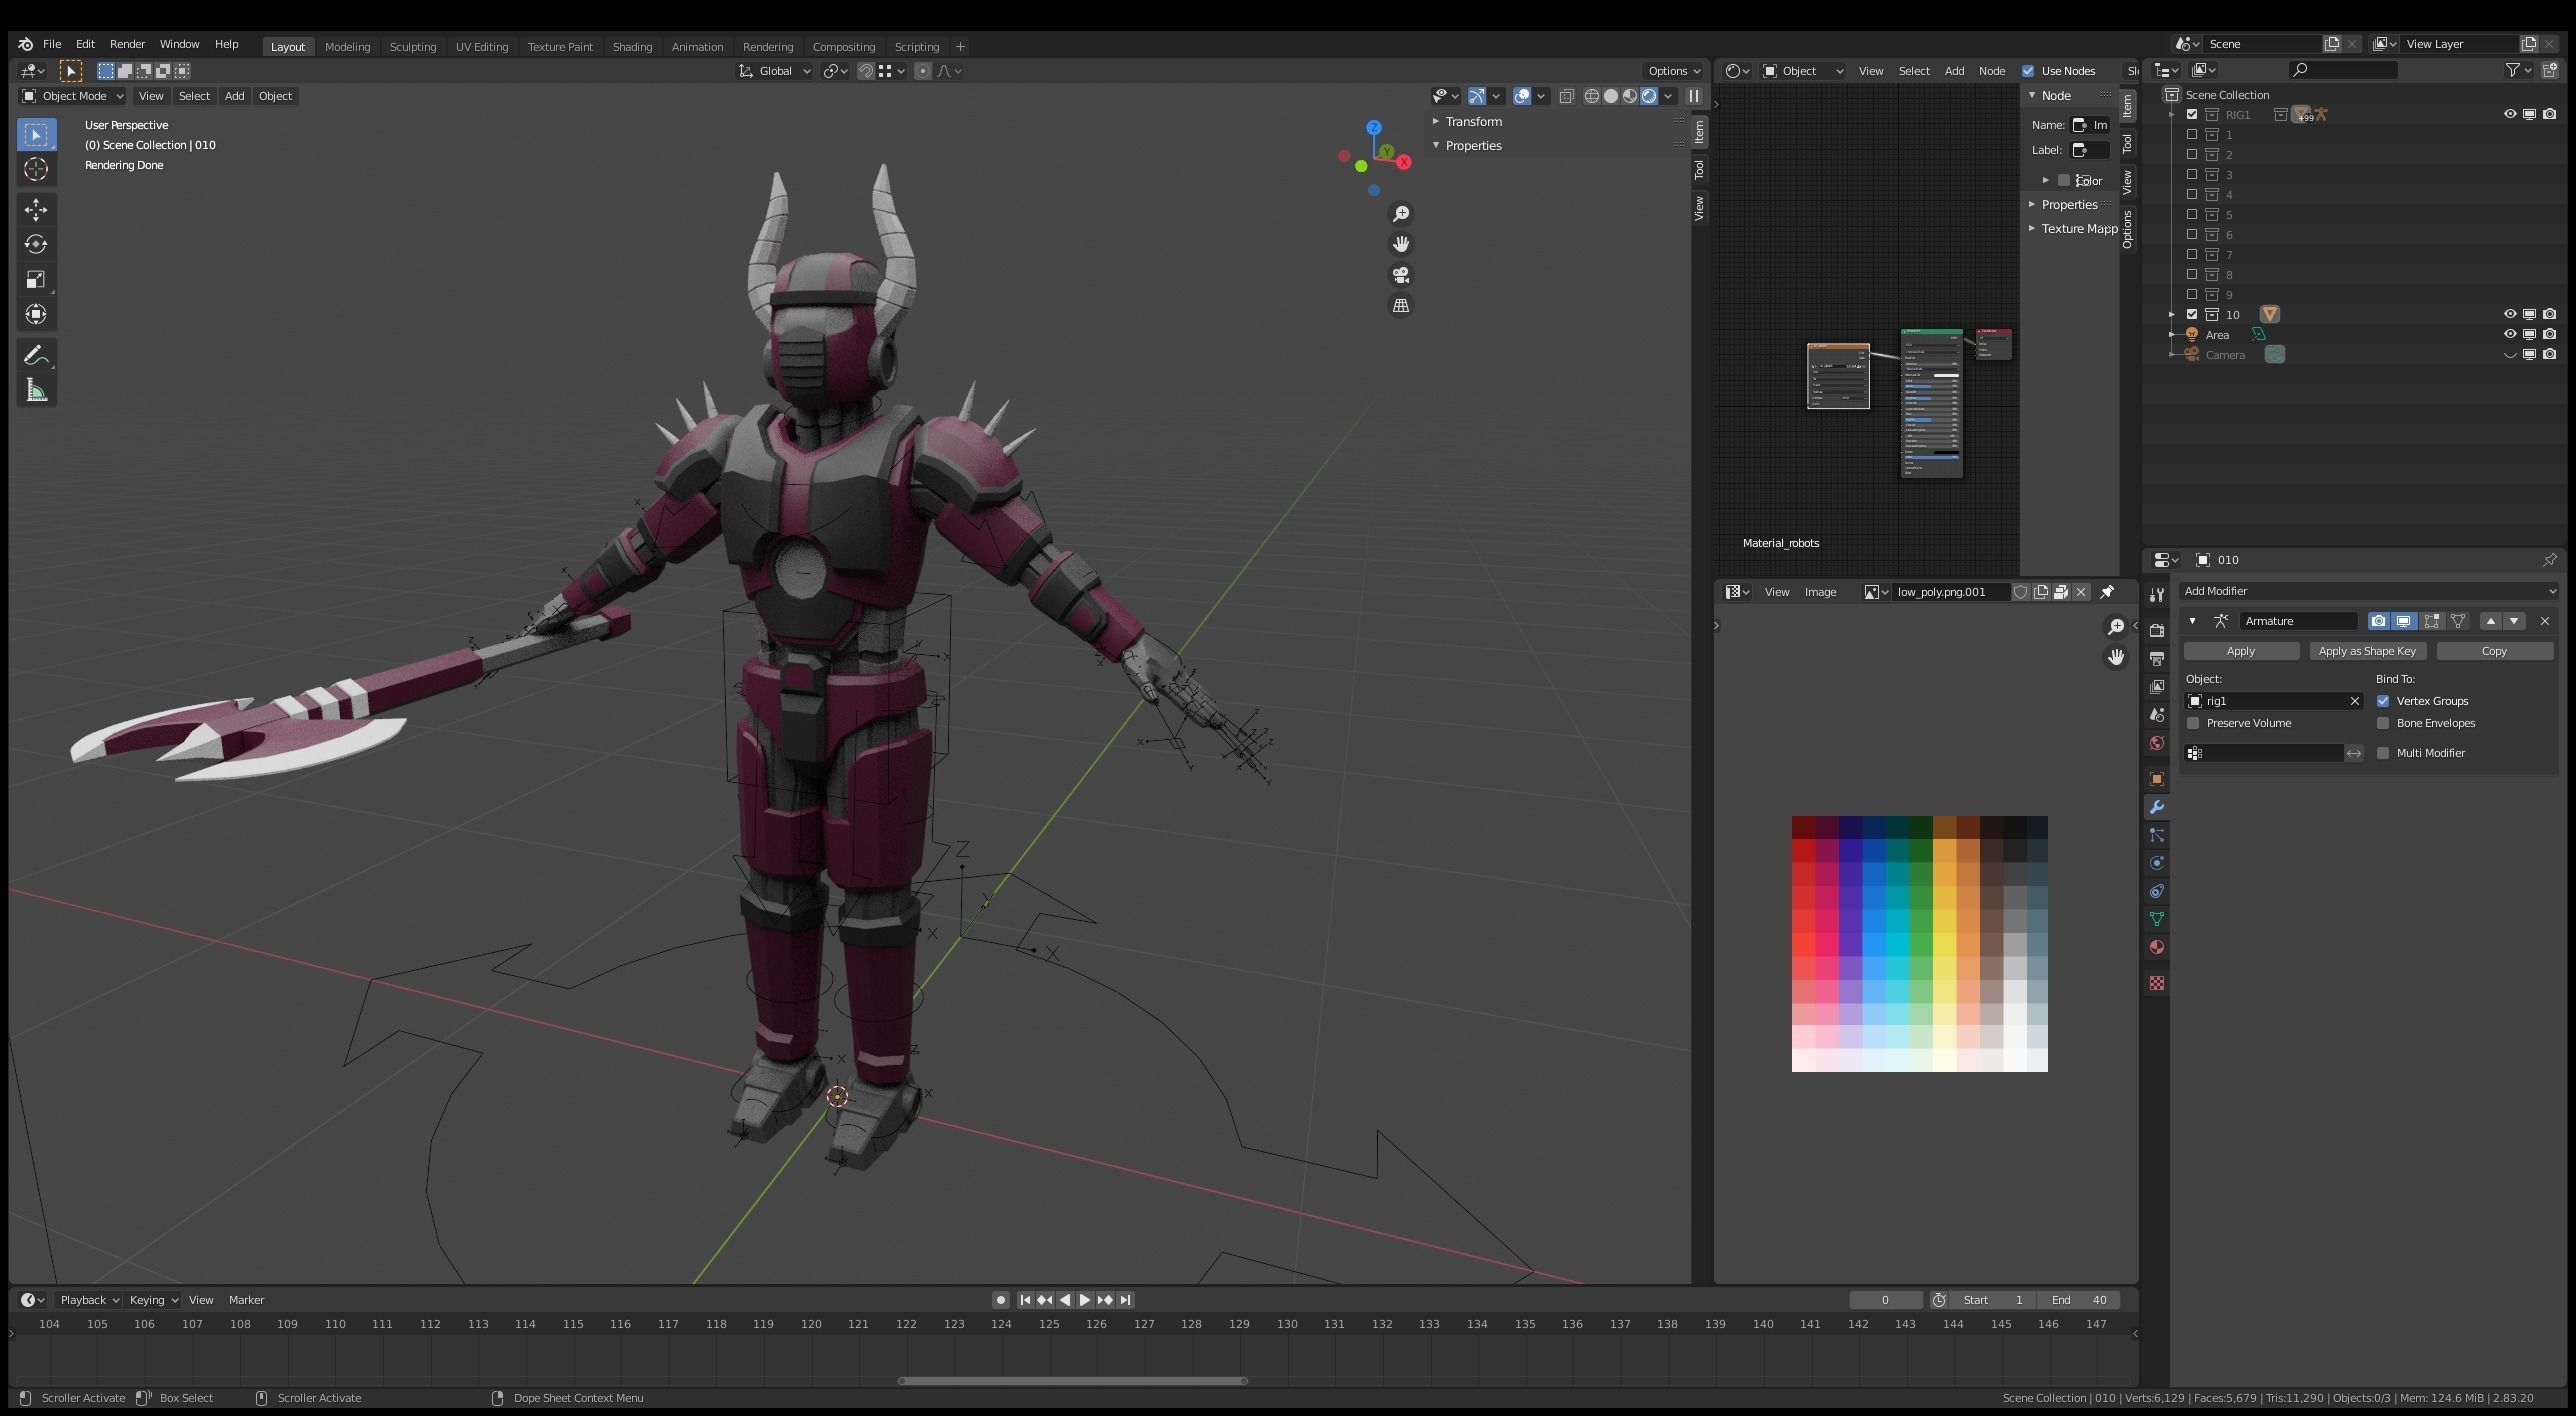Open the Playback dropdown in timeline
Image resolution: width=2576 pixels, height=1416 pixels.
click(x=88, y=1300)
